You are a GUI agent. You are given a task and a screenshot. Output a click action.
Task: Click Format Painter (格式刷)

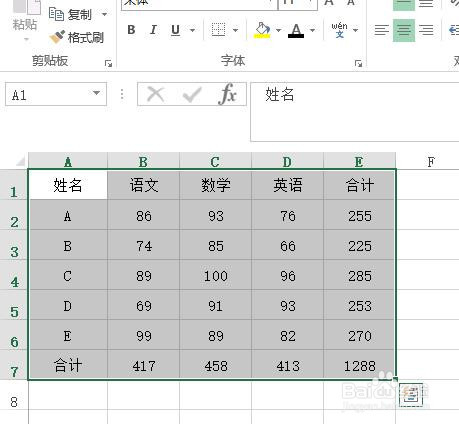coord(77,37)
